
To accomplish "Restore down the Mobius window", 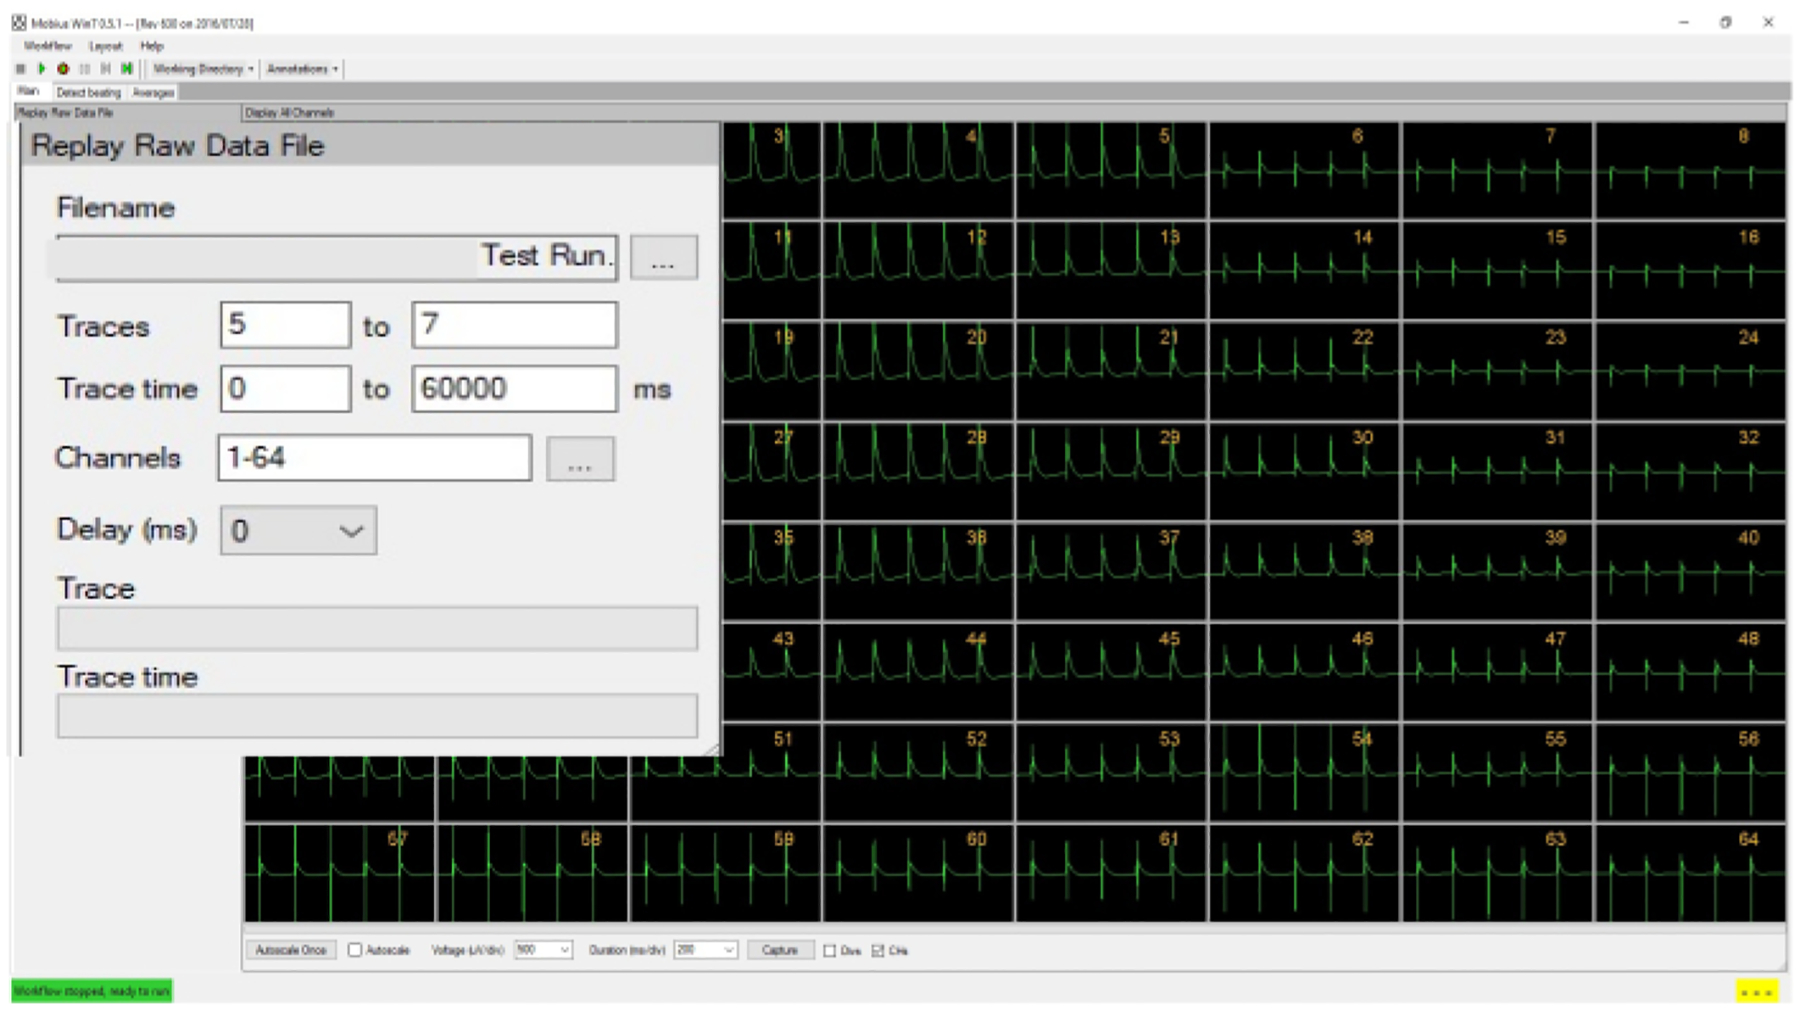I will pos(1725,22).
